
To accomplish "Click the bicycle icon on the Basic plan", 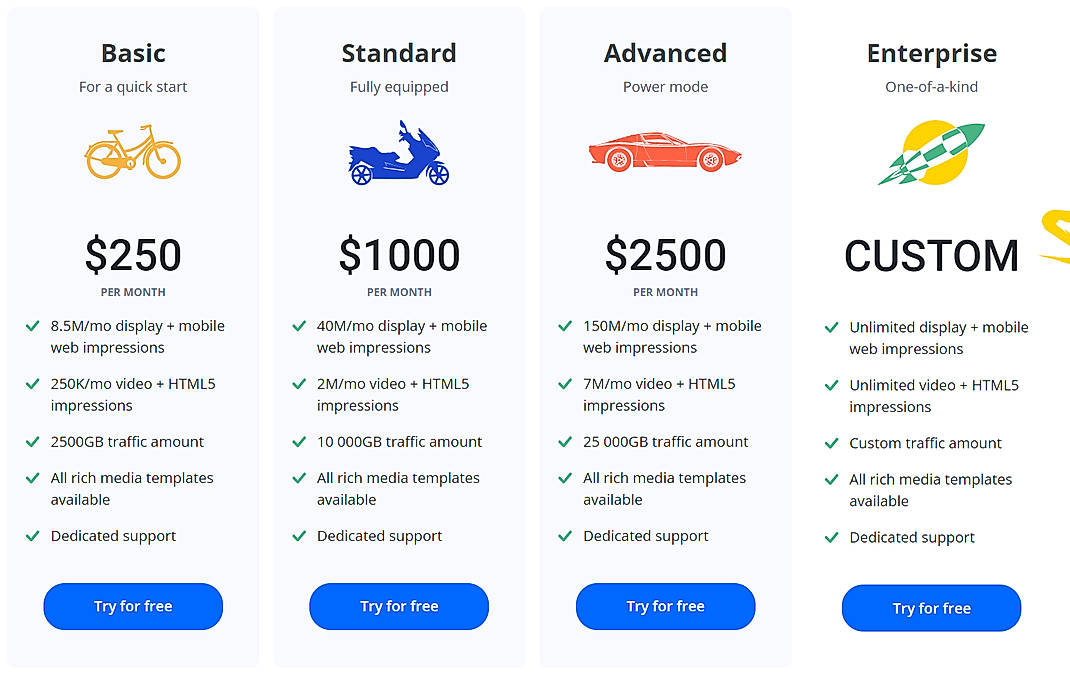I will coord(133,153).
